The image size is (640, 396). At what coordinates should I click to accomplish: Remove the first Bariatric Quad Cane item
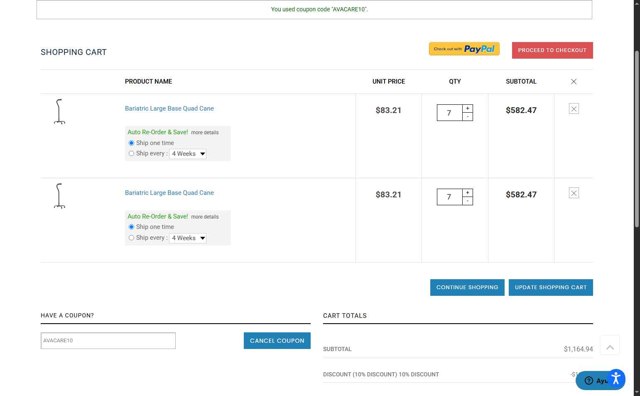573,109
